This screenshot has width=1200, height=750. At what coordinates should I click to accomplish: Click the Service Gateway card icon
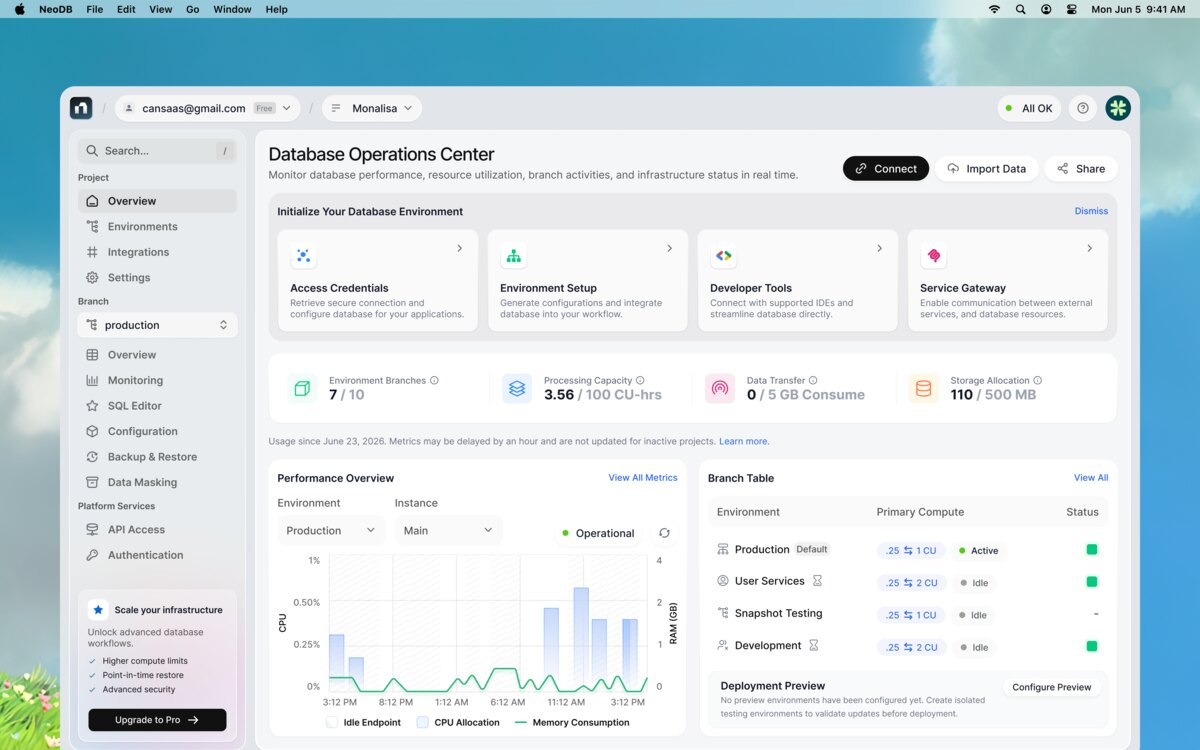[x=934, y=256]
